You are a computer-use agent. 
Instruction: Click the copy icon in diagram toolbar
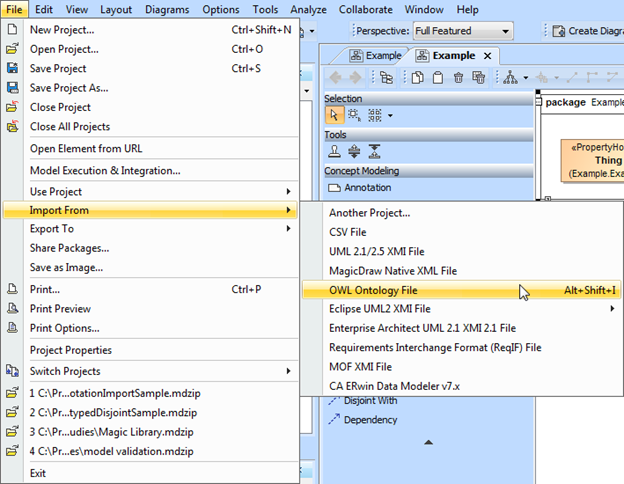click(415, 77)
